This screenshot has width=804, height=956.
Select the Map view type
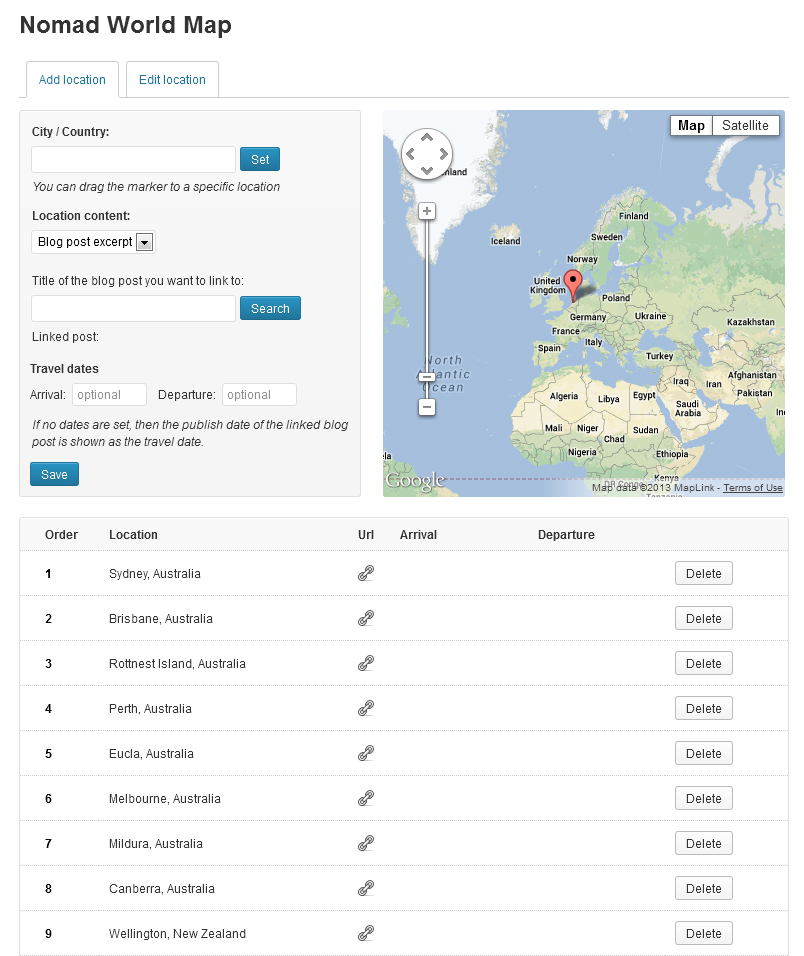(691, 126)
